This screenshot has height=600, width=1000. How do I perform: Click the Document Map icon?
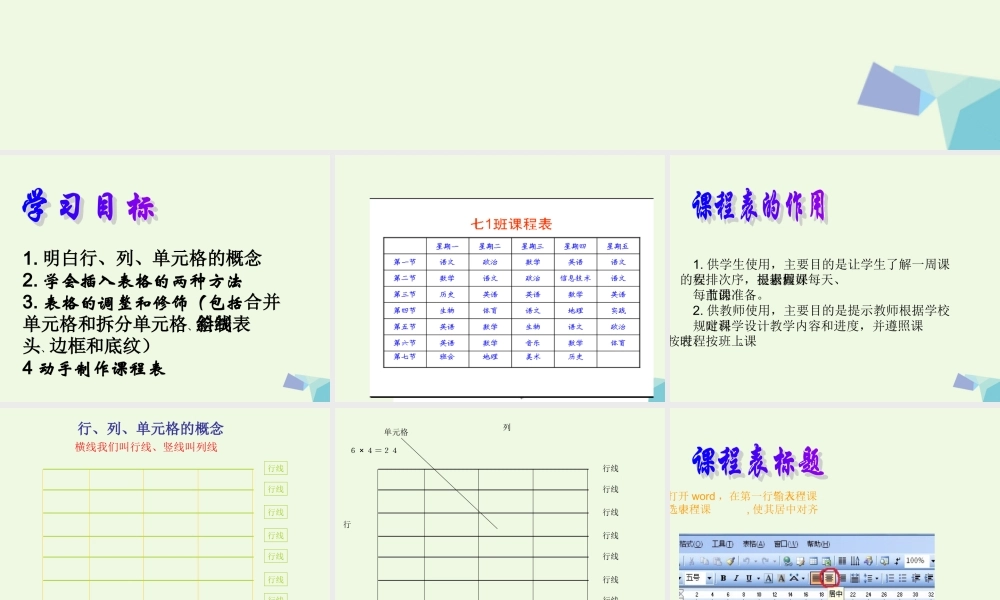point(885,560)
